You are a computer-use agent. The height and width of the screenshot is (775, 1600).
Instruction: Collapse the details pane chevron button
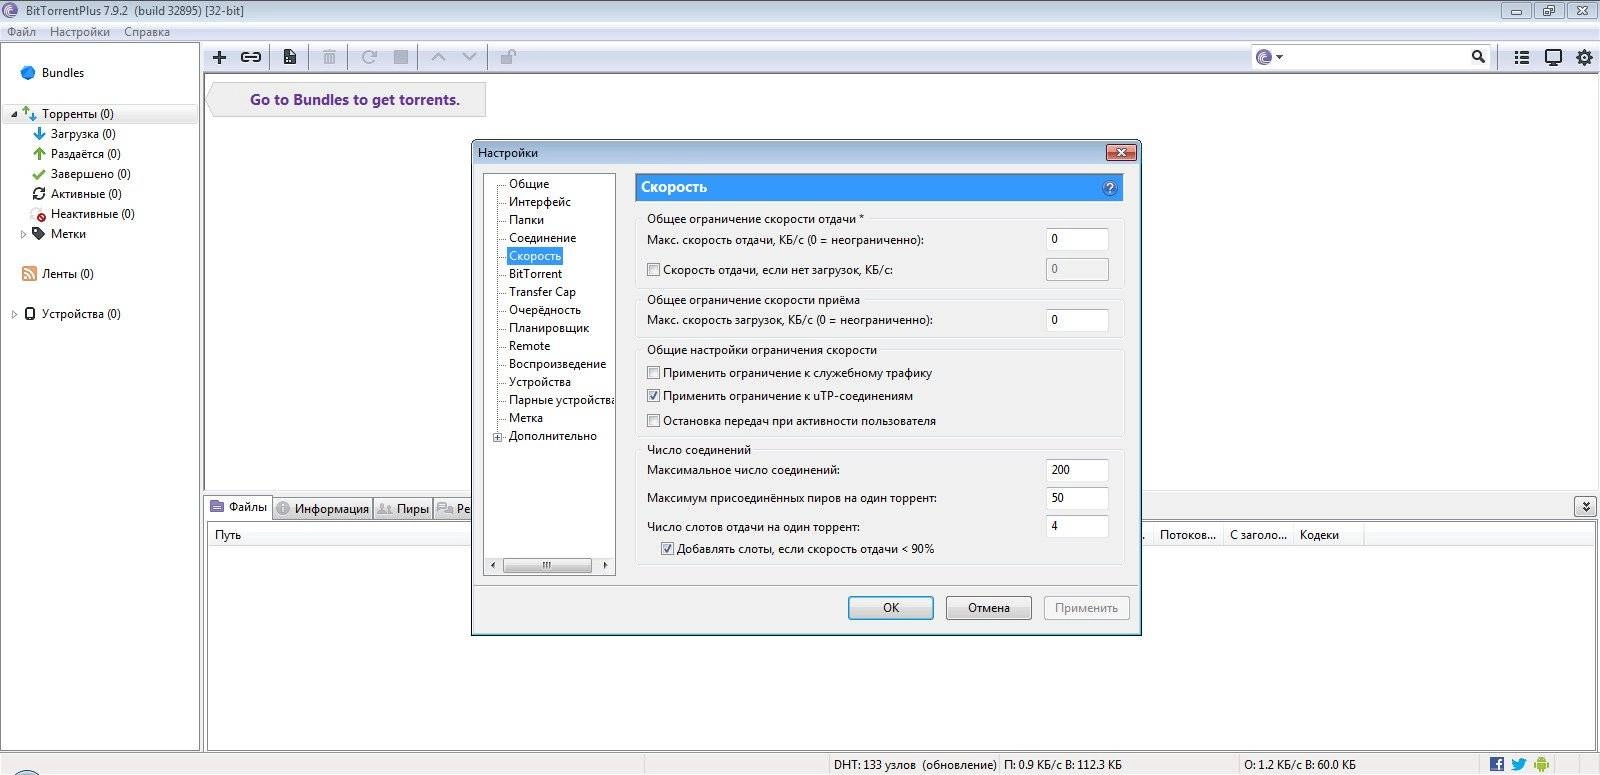[1585, 507]
